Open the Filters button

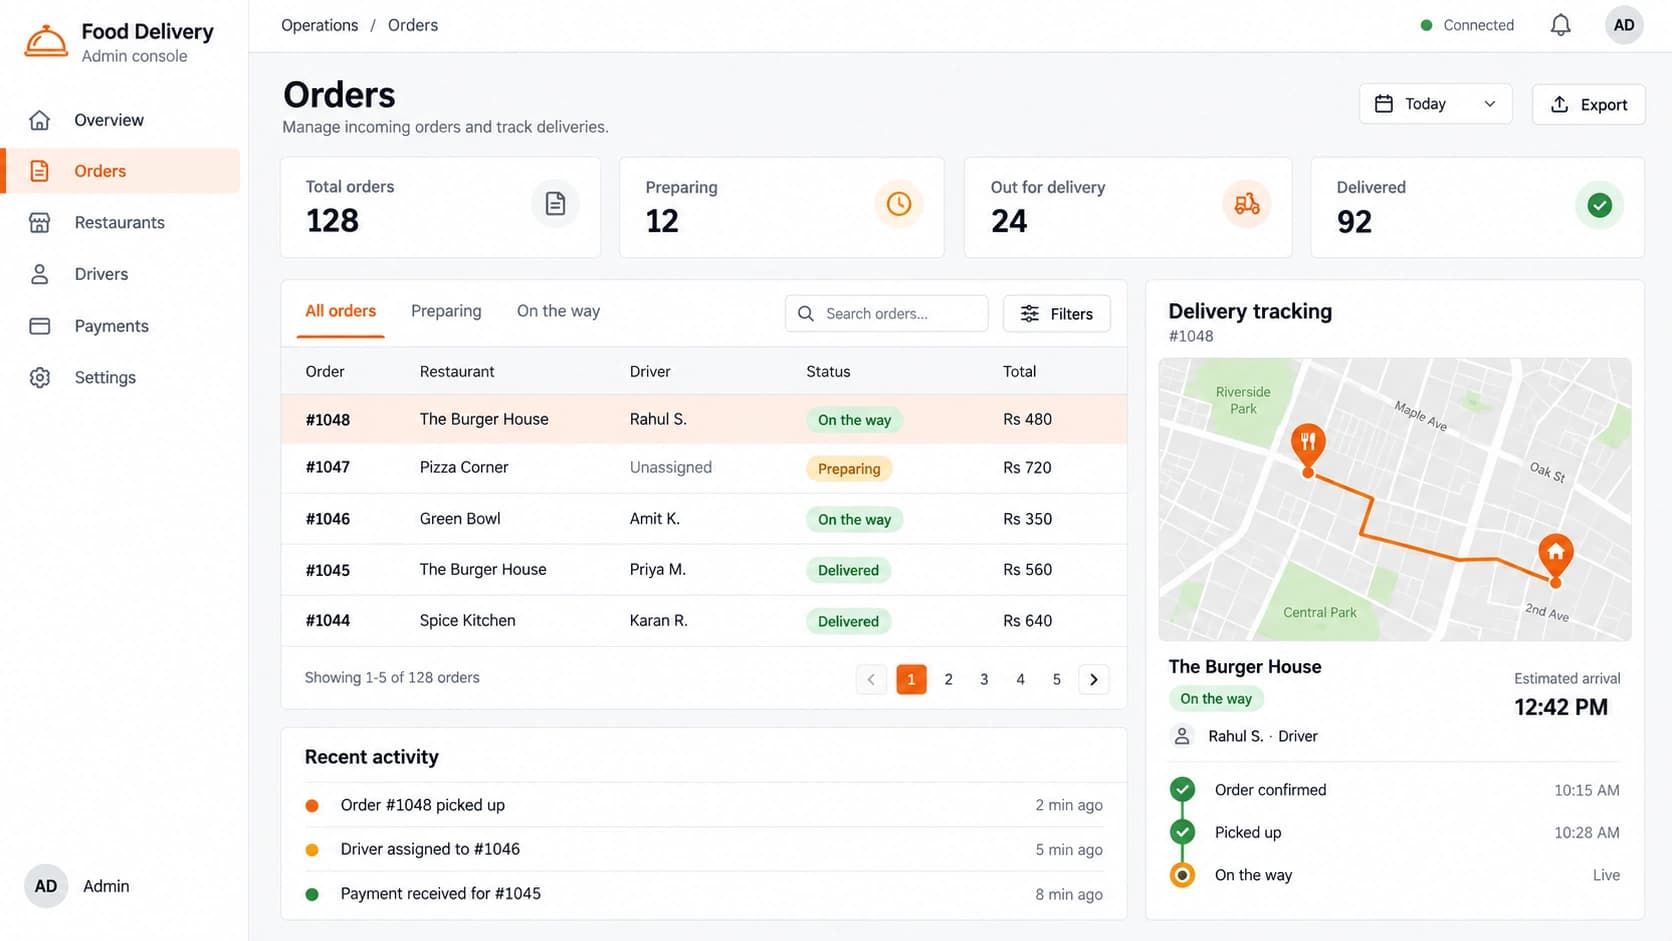click(x=1056, y=314)
